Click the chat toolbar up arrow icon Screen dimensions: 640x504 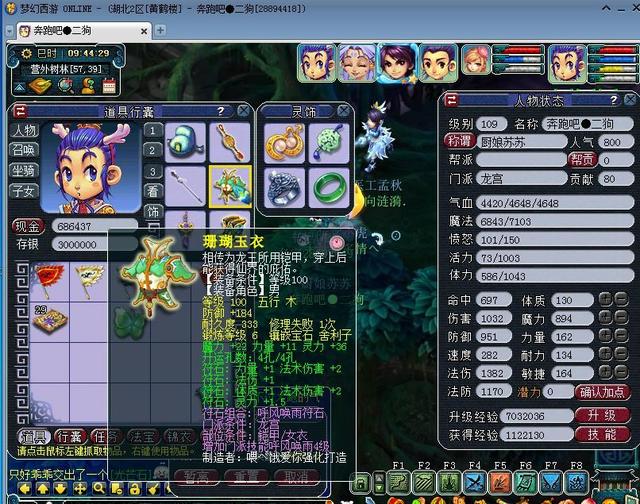pos(42,488)
